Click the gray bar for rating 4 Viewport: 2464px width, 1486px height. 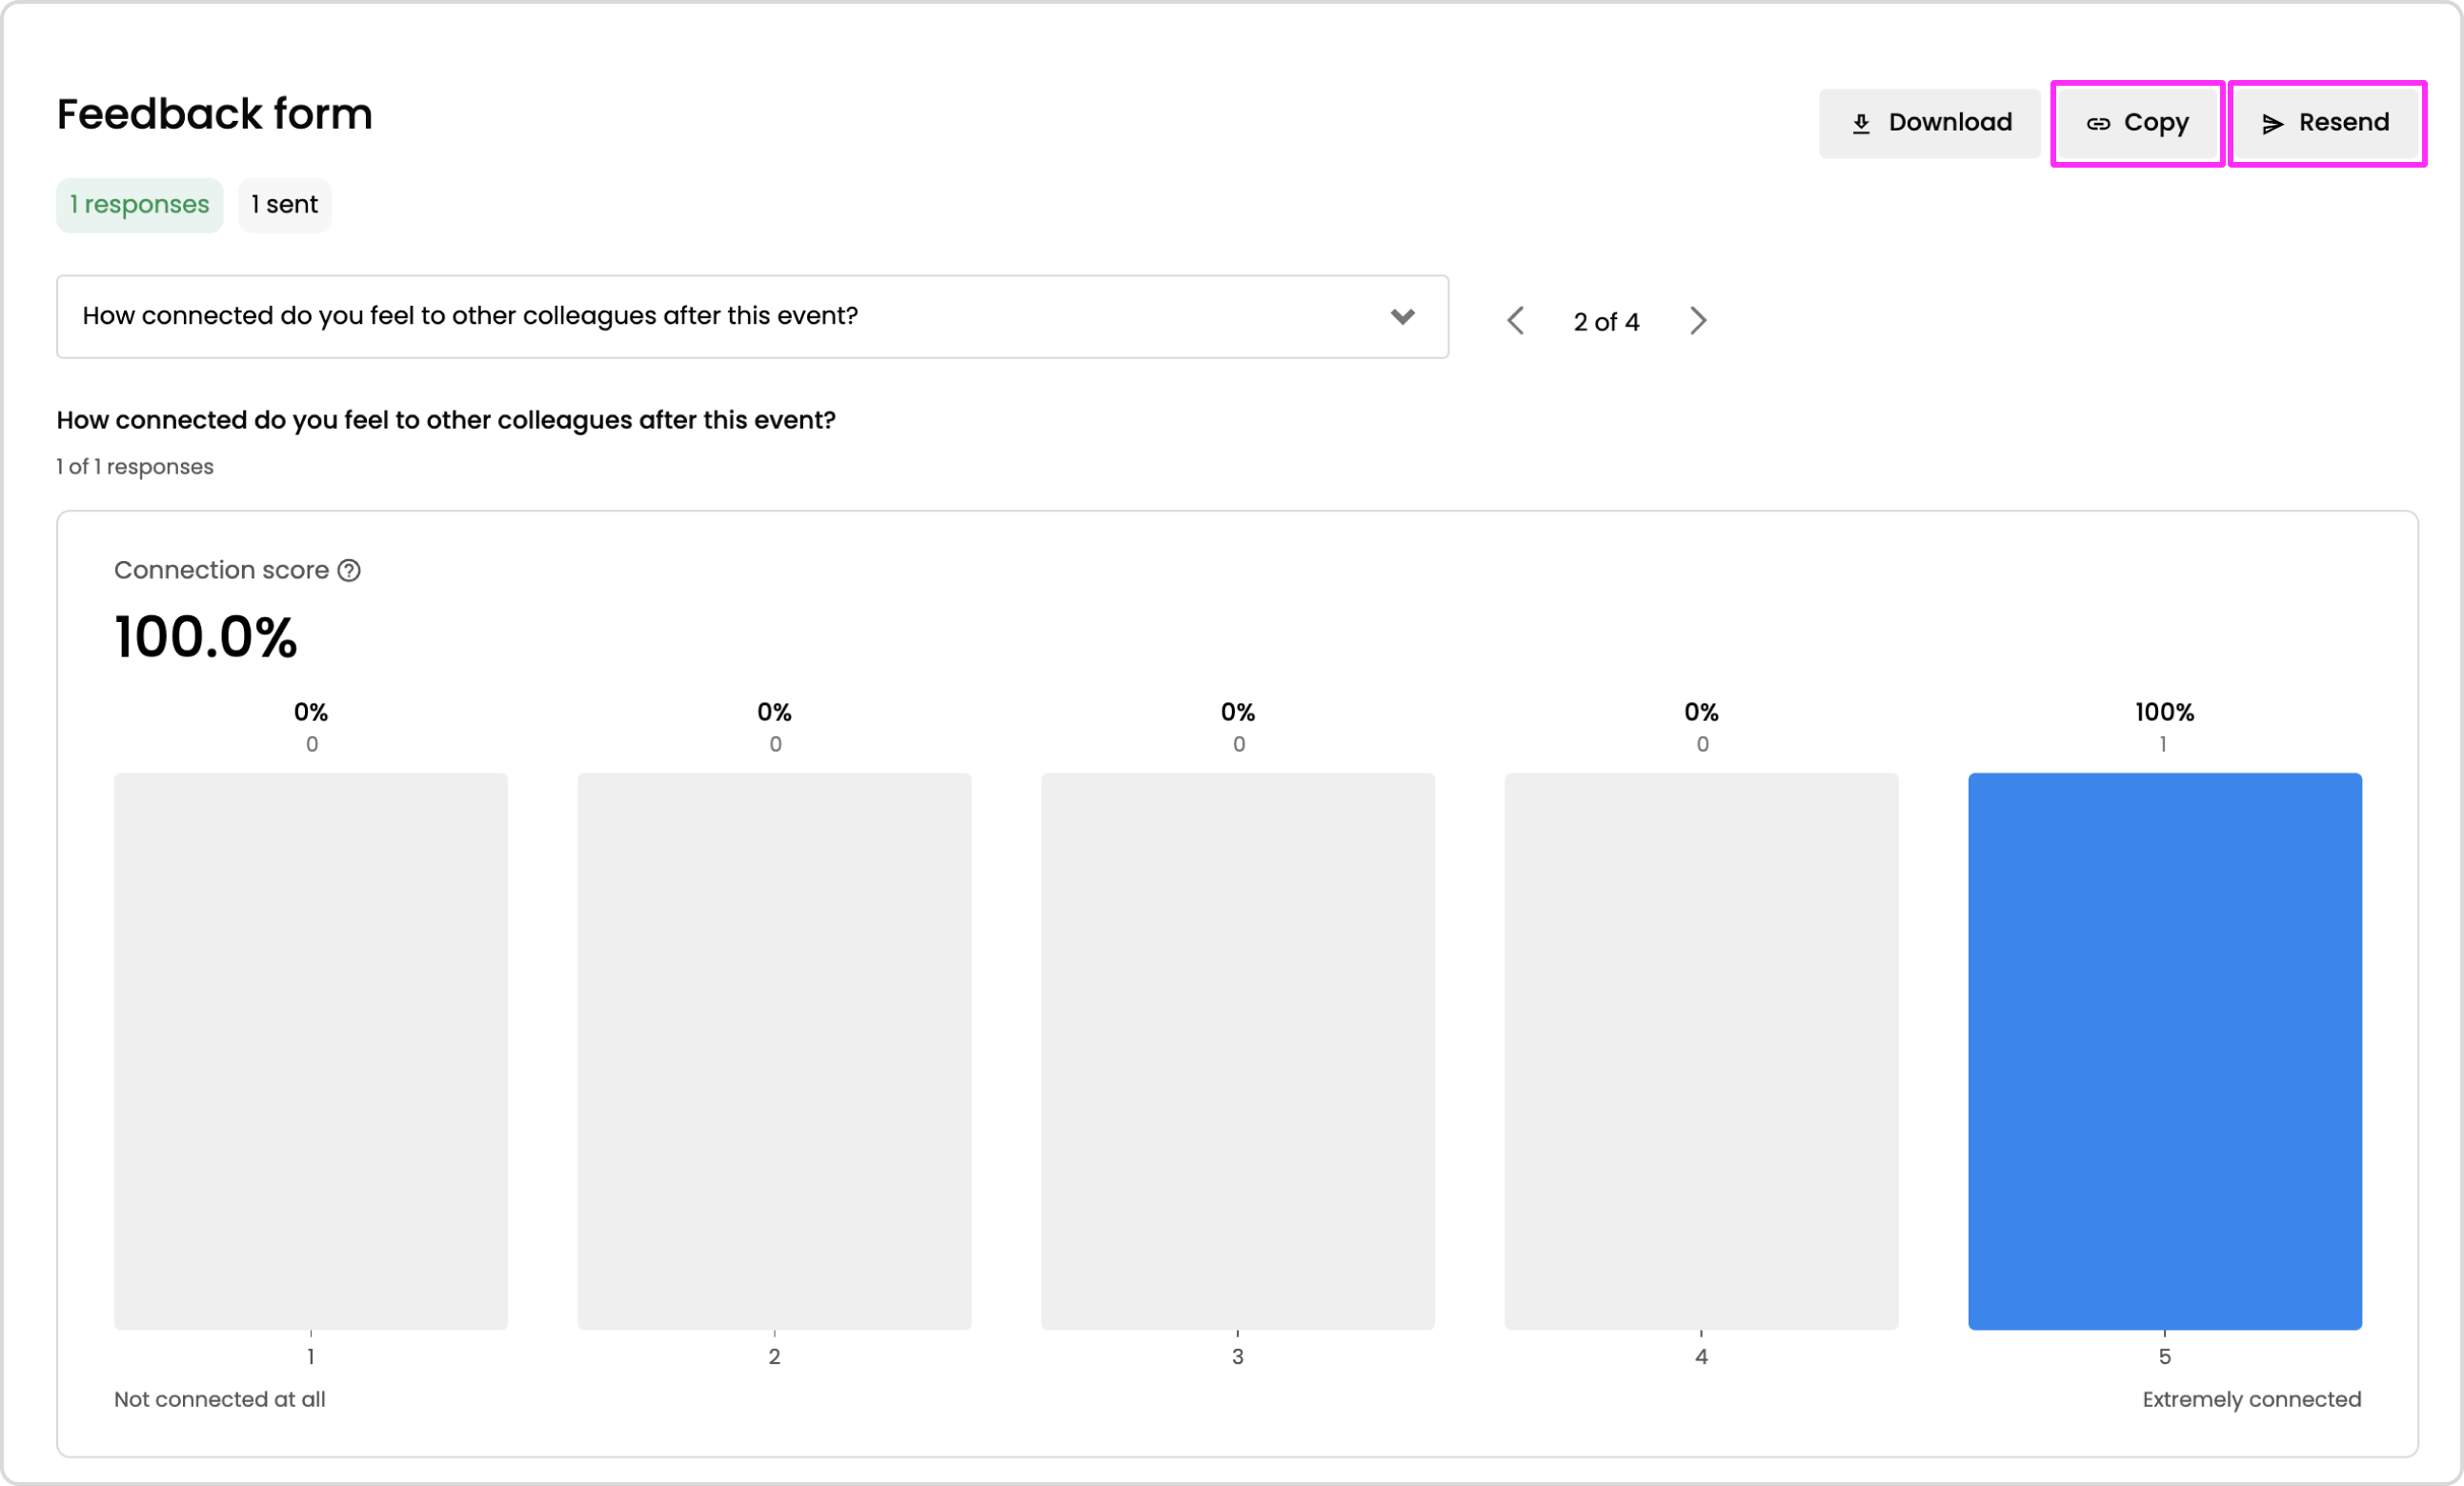[1701, 1051]
